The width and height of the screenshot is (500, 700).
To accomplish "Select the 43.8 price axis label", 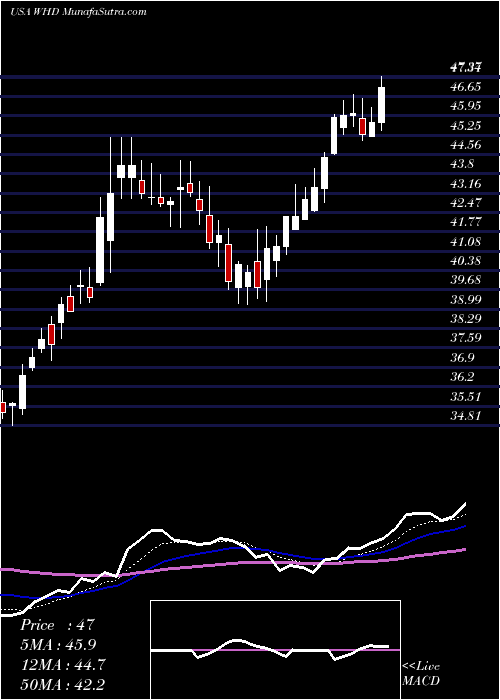I will tap(462, 164).
